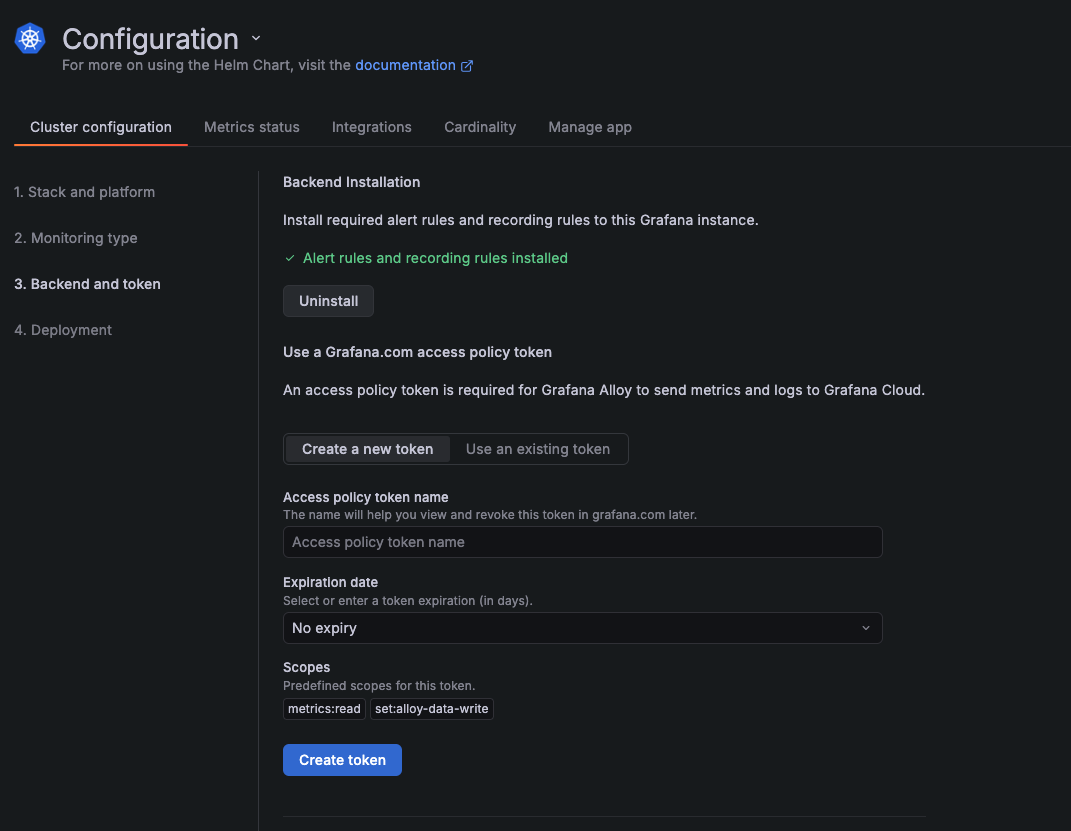Select the Cluster configuration tab
1071x831 pixels.
point(101,127)
